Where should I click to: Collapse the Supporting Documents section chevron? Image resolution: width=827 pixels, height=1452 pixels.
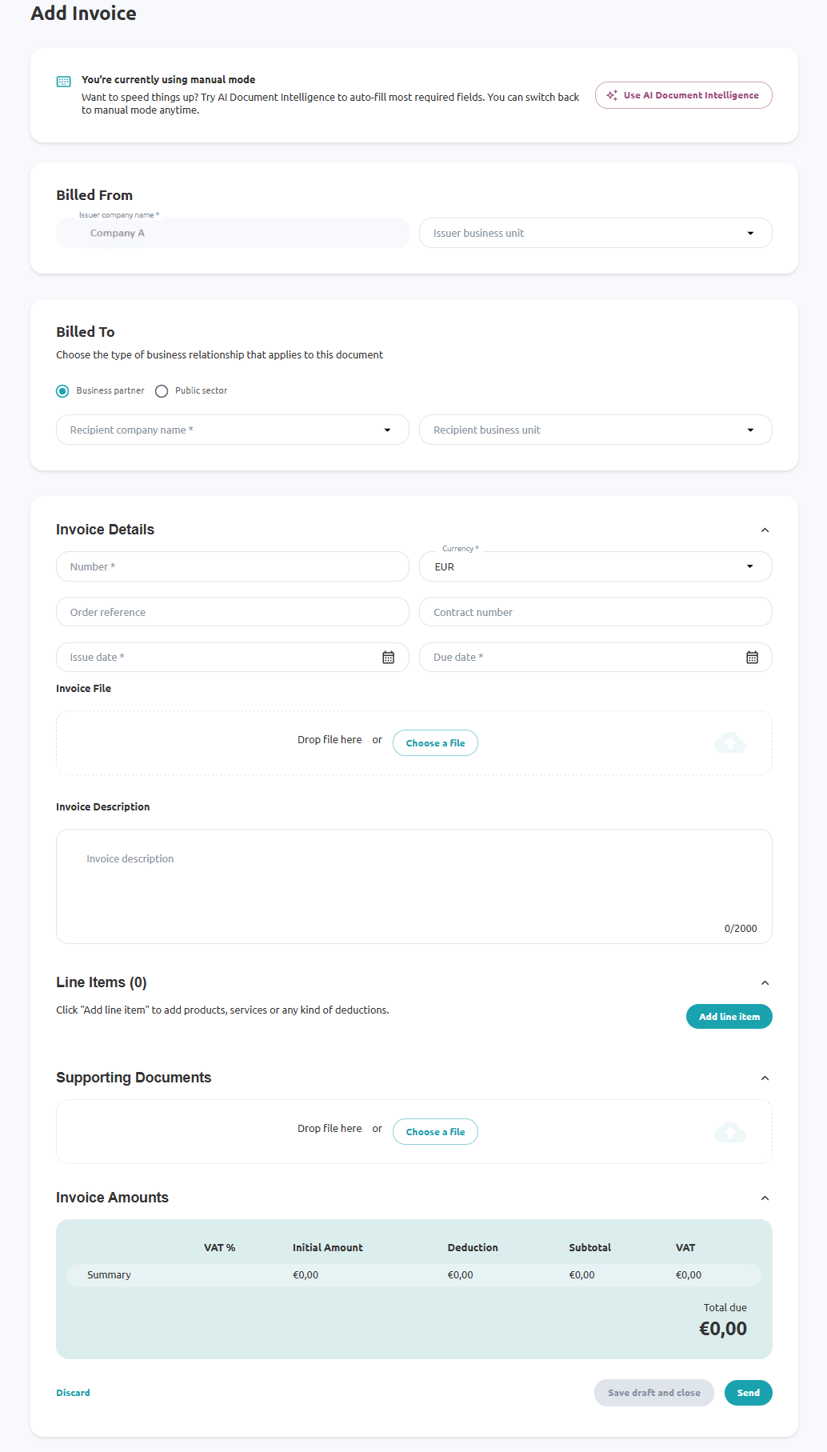[x=765, y=1077]
